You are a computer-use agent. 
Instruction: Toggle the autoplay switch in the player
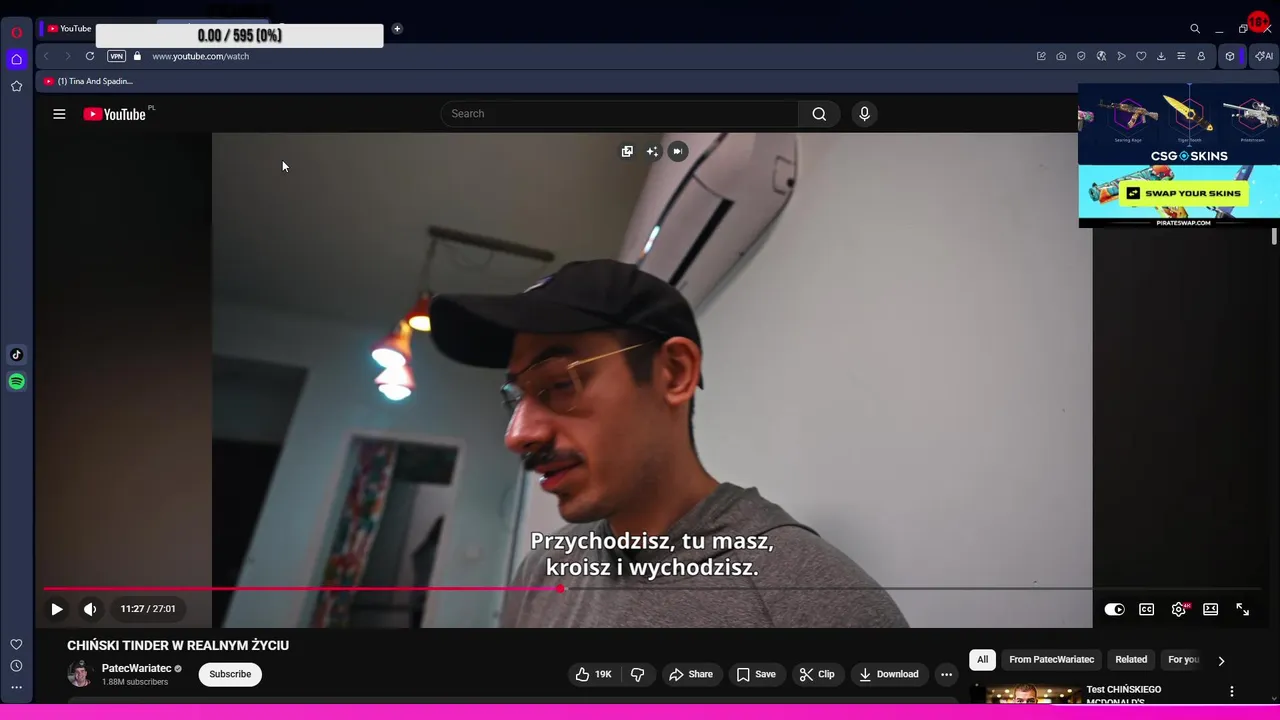[x=1114, y=609]
